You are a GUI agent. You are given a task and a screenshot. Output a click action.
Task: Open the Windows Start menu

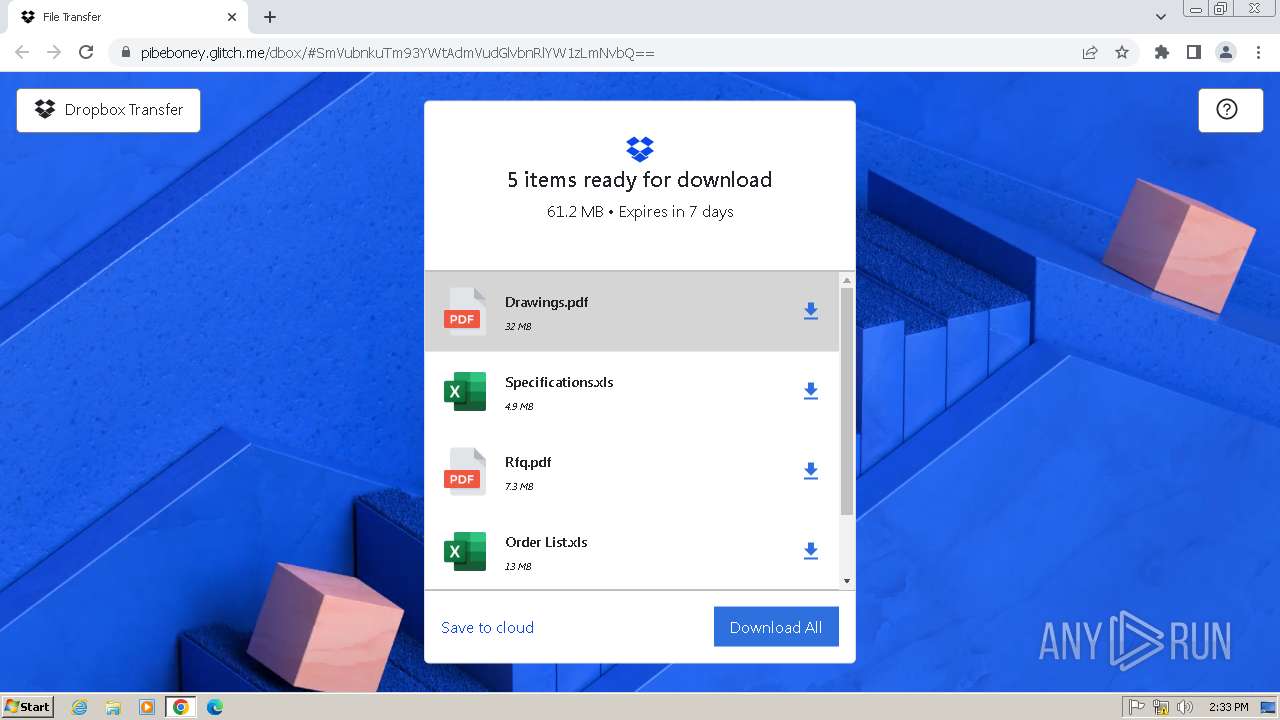(27, 706)
